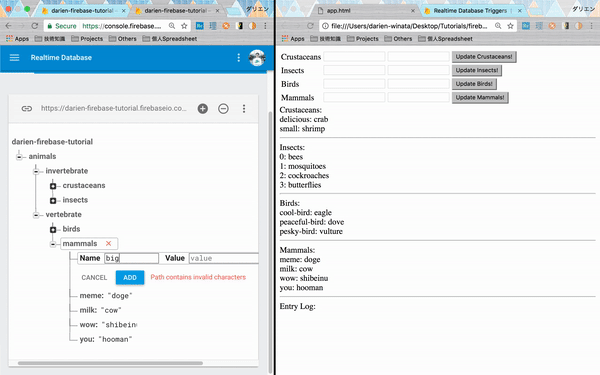Click CANCEL to discard new child
The height and width of the screenshot is (375, 600).
[94, 277]
